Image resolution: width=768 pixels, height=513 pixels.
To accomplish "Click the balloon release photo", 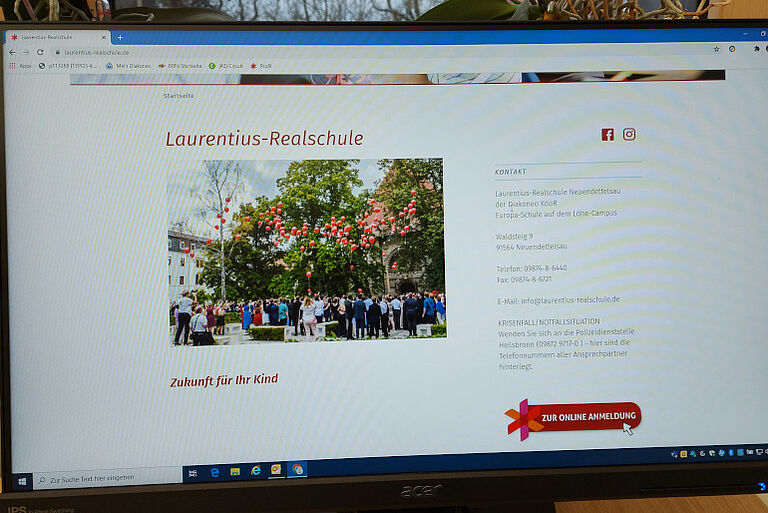I will click(x=307, y=252).
